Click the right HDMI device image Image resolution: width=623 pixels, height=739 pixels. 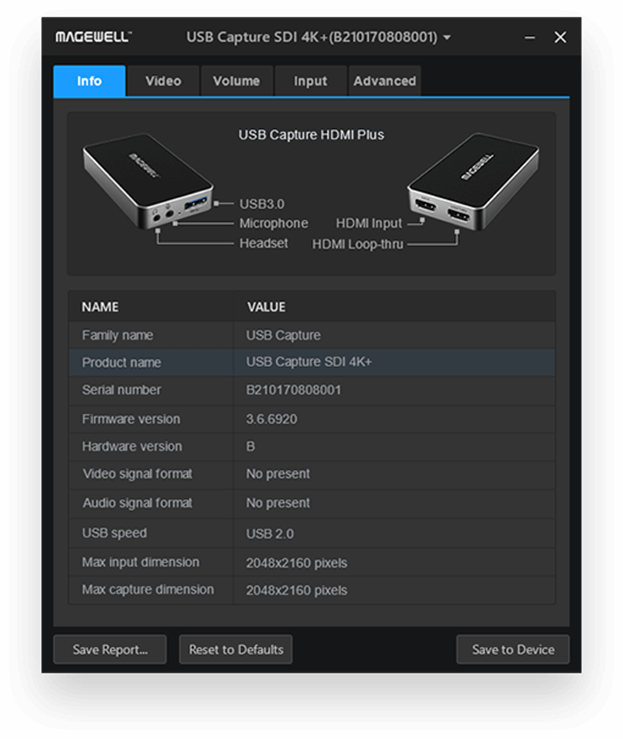[474, 182]
